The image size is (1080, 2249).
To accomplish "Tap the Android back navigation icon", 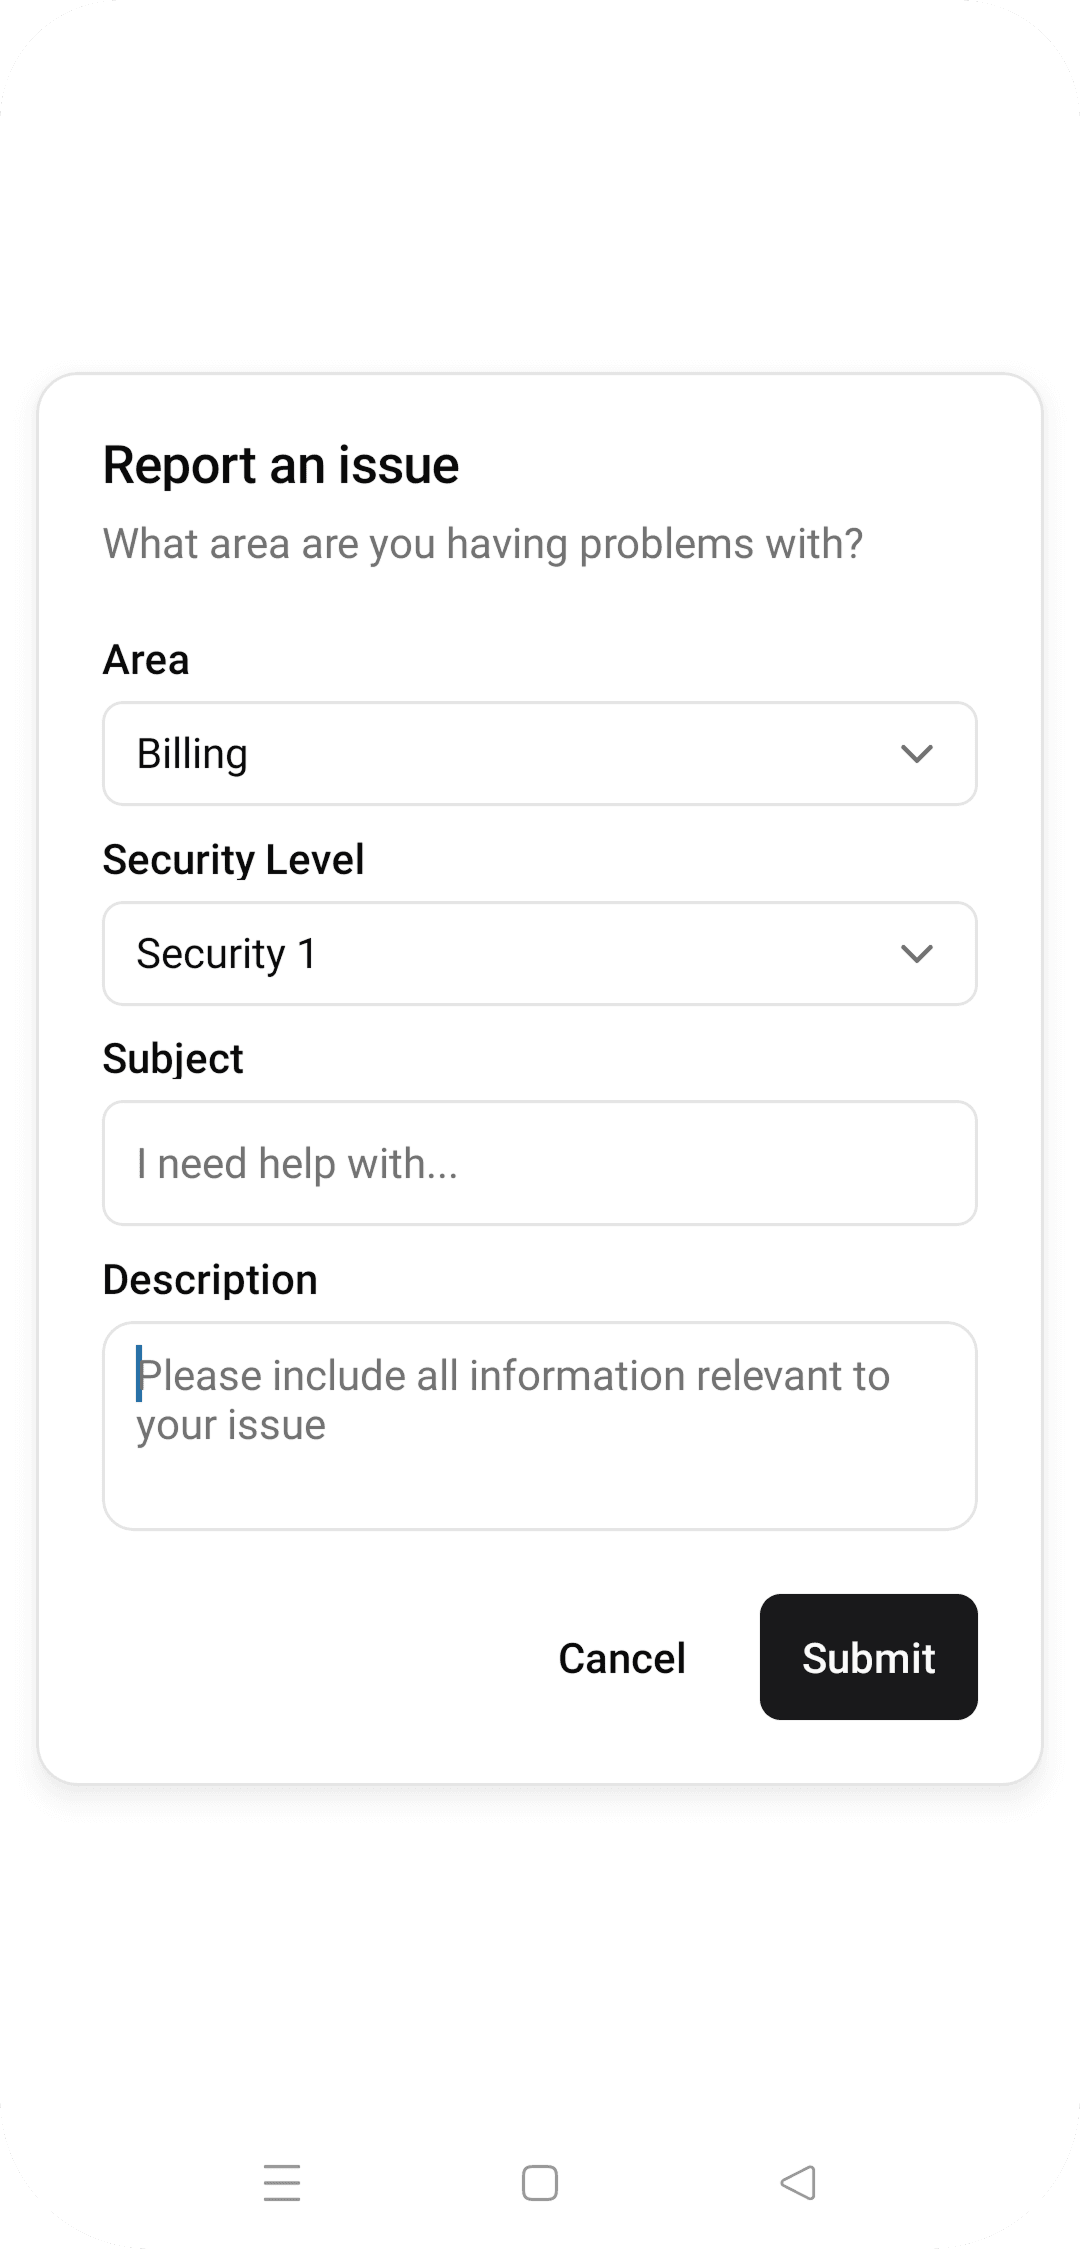I will click(x=798, y=2182).
